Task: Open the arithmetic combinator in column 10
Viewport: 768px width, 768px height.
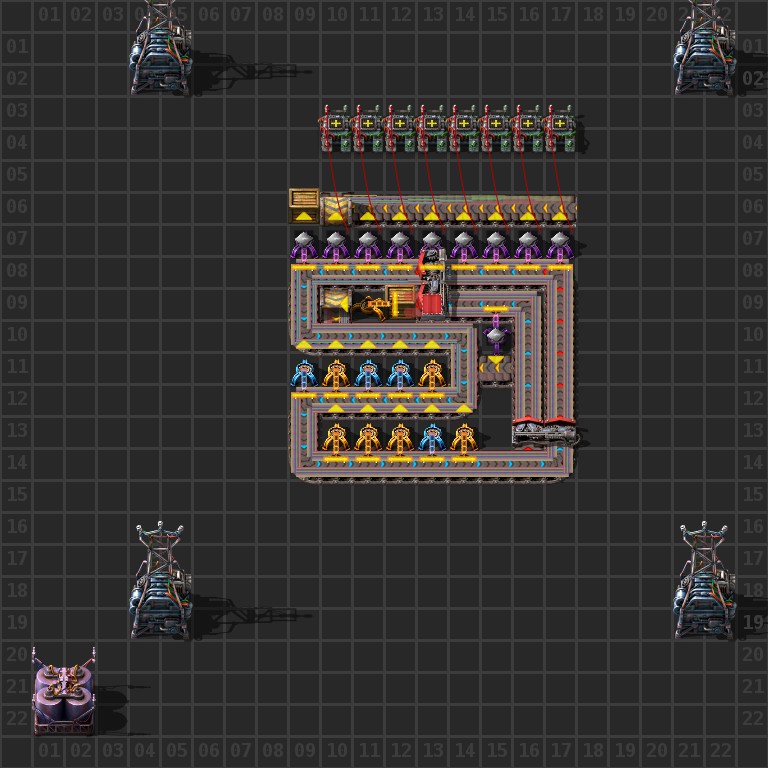Action: pyautogui.click(x=336, y=128)
